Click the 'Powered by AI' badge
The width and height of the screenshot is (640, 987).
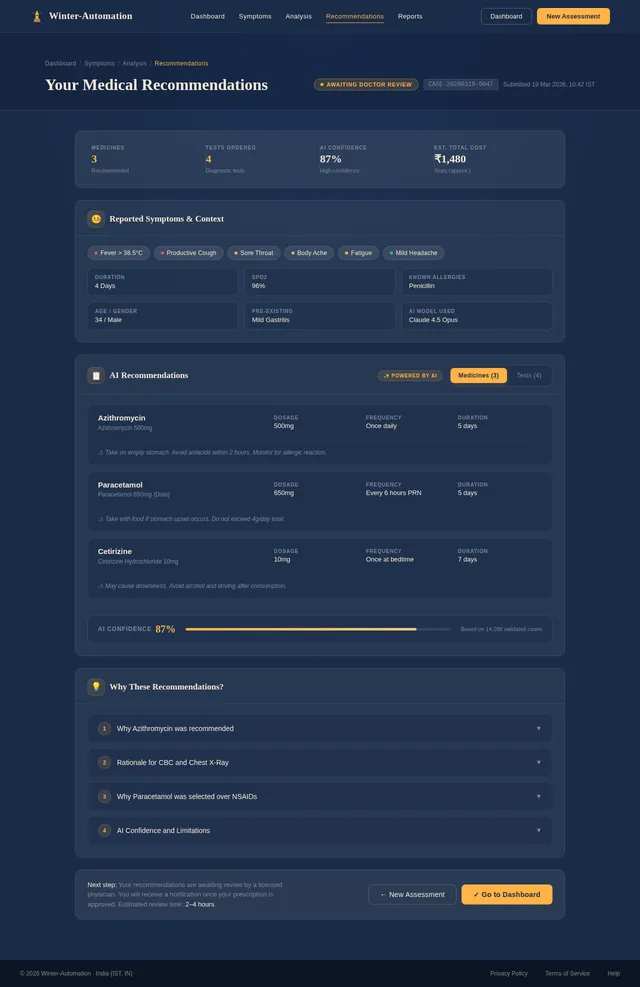(x=410, y=376)
